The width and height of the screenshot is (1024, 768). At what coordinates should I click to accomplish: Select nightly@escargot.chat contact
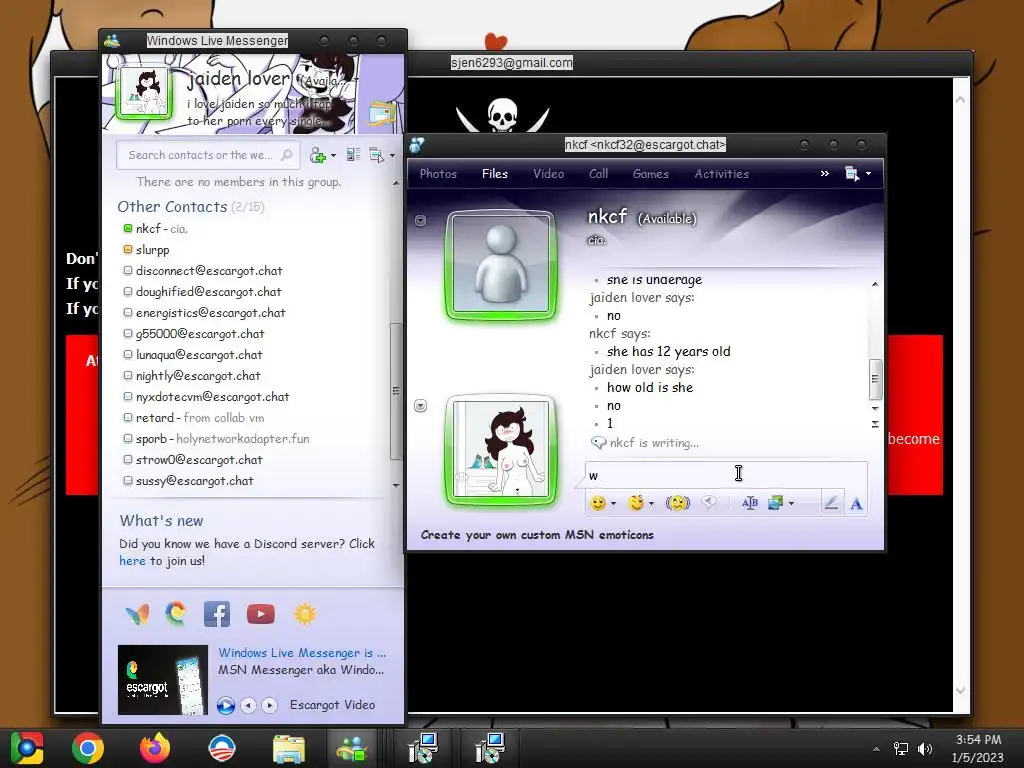pos(192,376)
